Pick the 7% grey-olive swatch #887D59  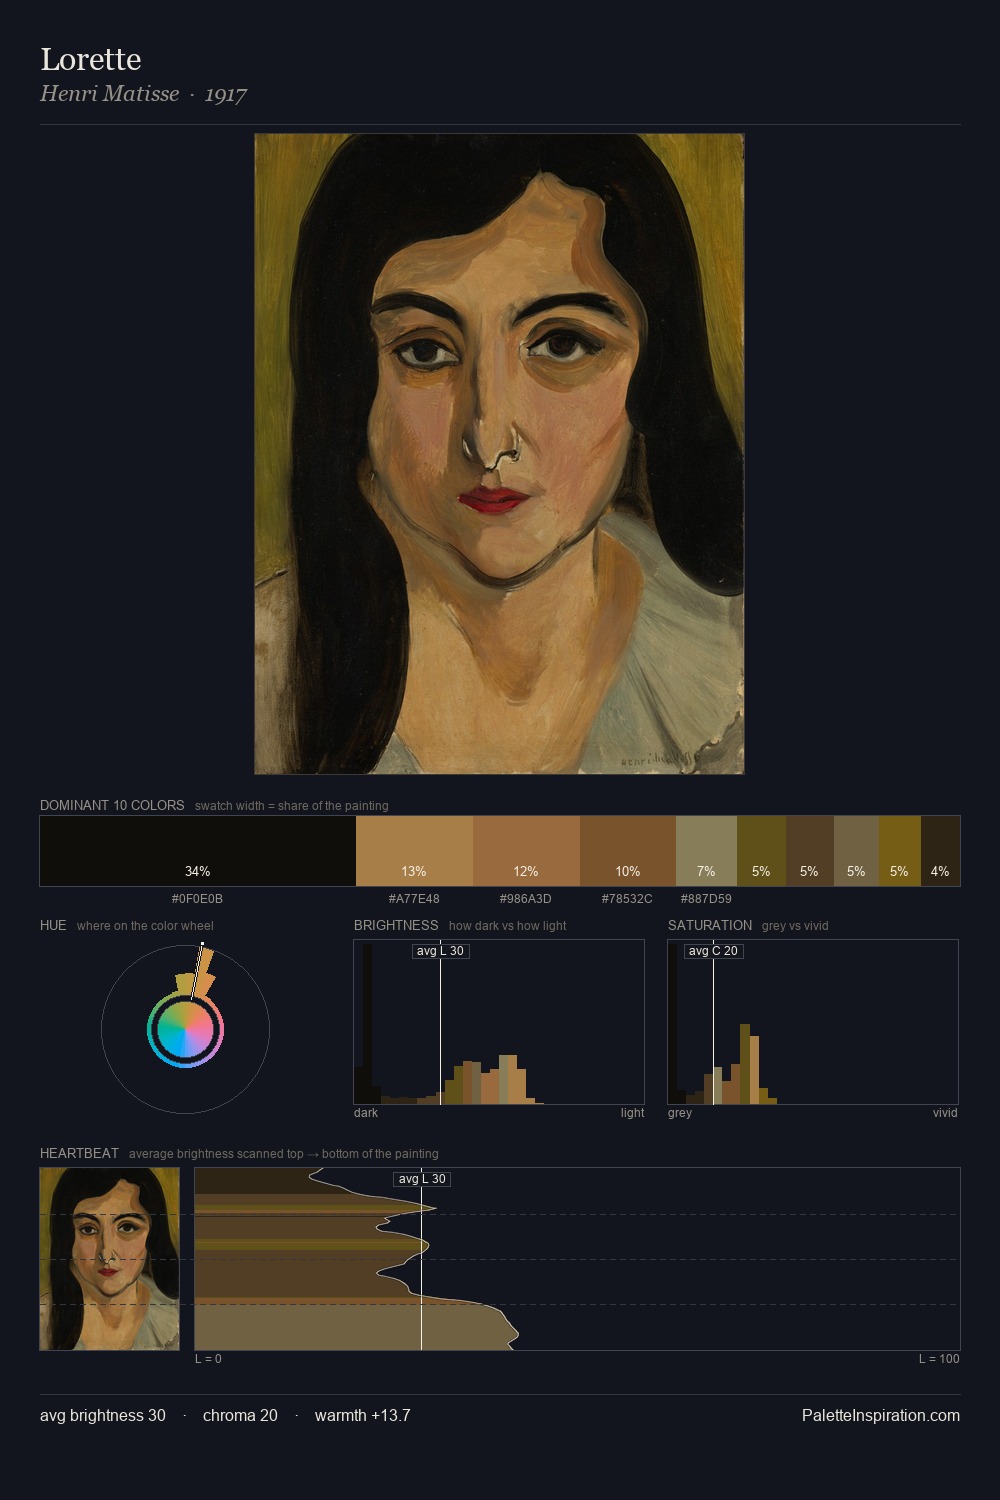(x=706, y=851)
